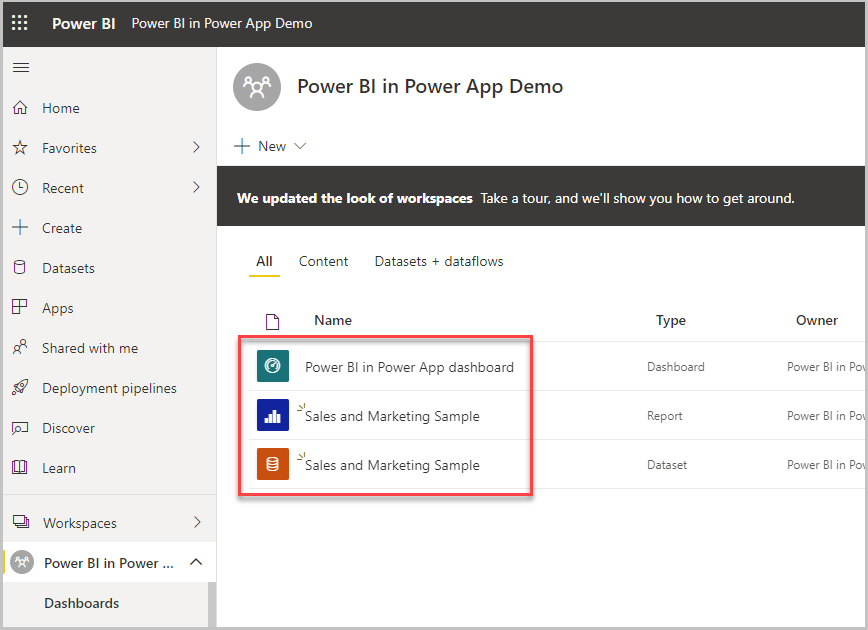Click the Learn book icon

click(x=20, y=468)
